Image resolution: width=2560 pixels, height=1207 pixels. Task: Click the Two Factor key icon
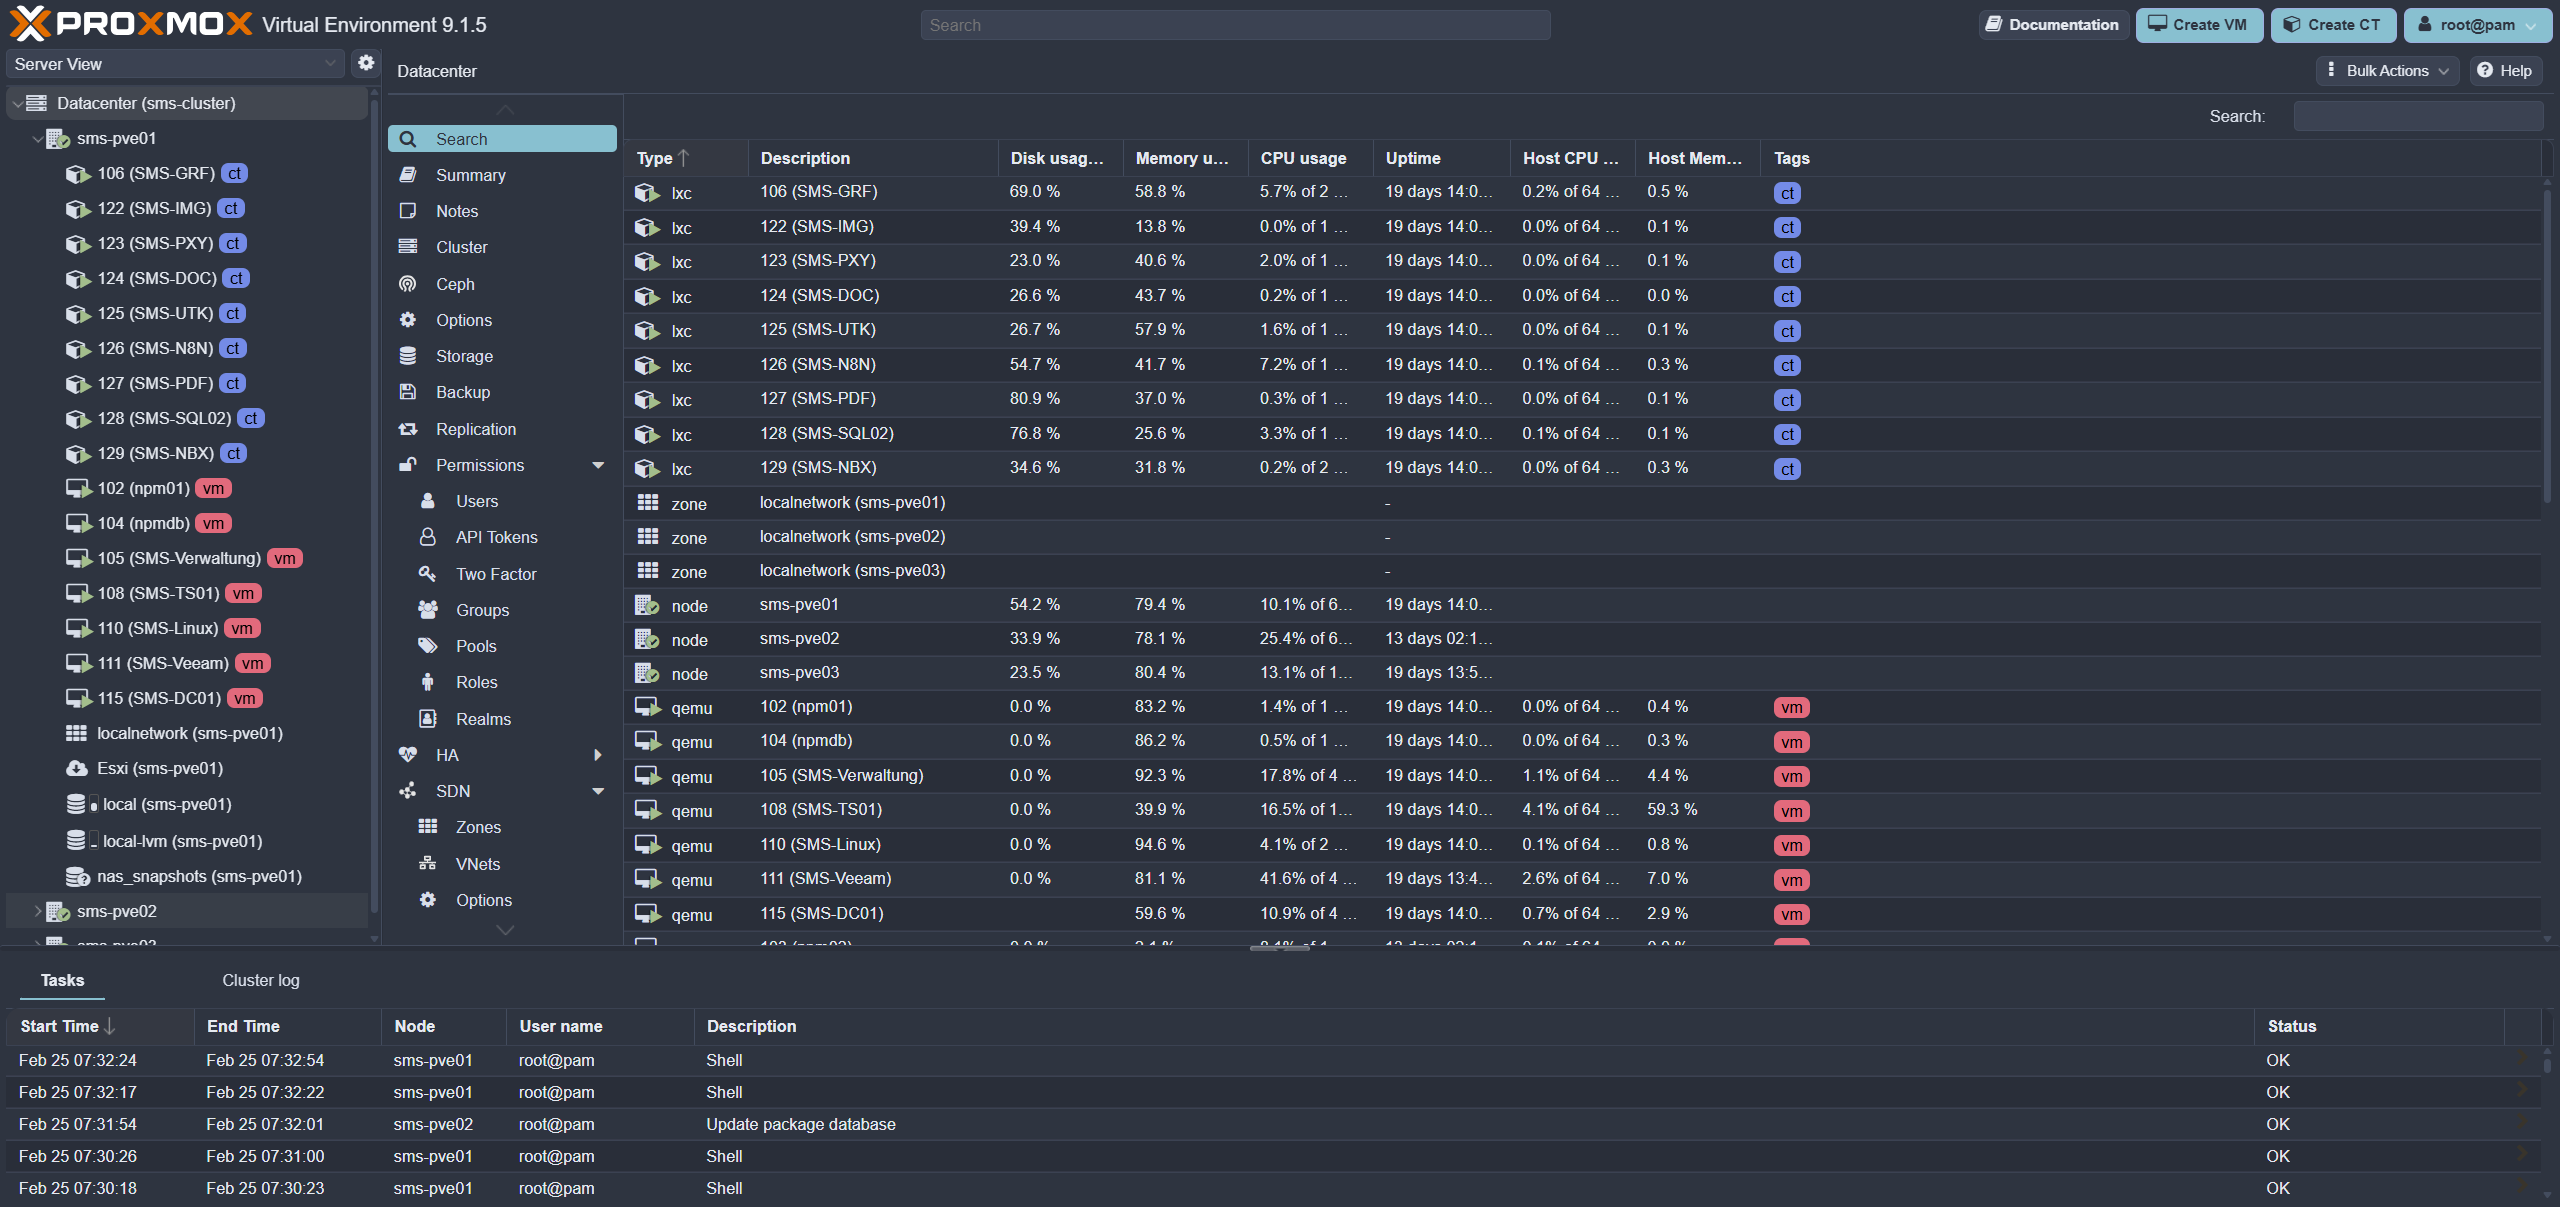(x=428, y=574)
